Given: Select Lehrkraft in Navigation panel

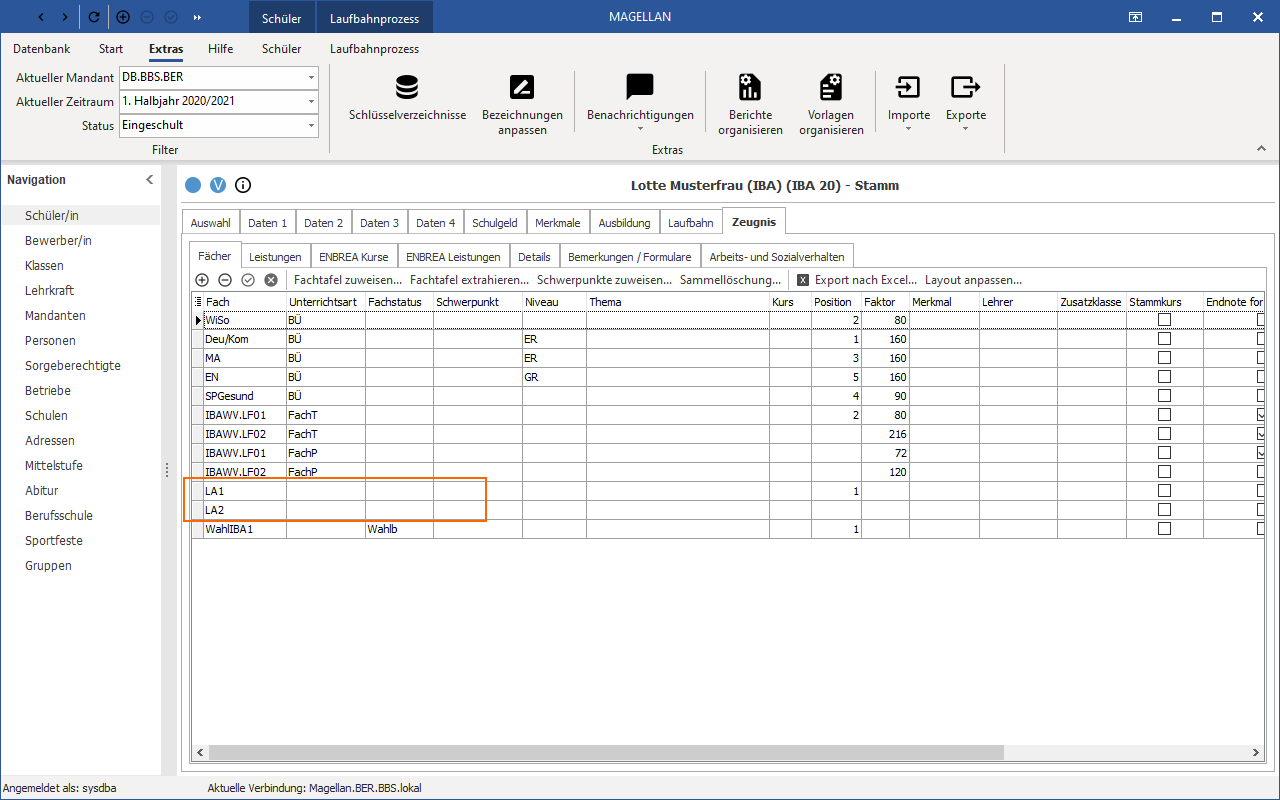Looking at the screenshot, I should tap(50, 290).
